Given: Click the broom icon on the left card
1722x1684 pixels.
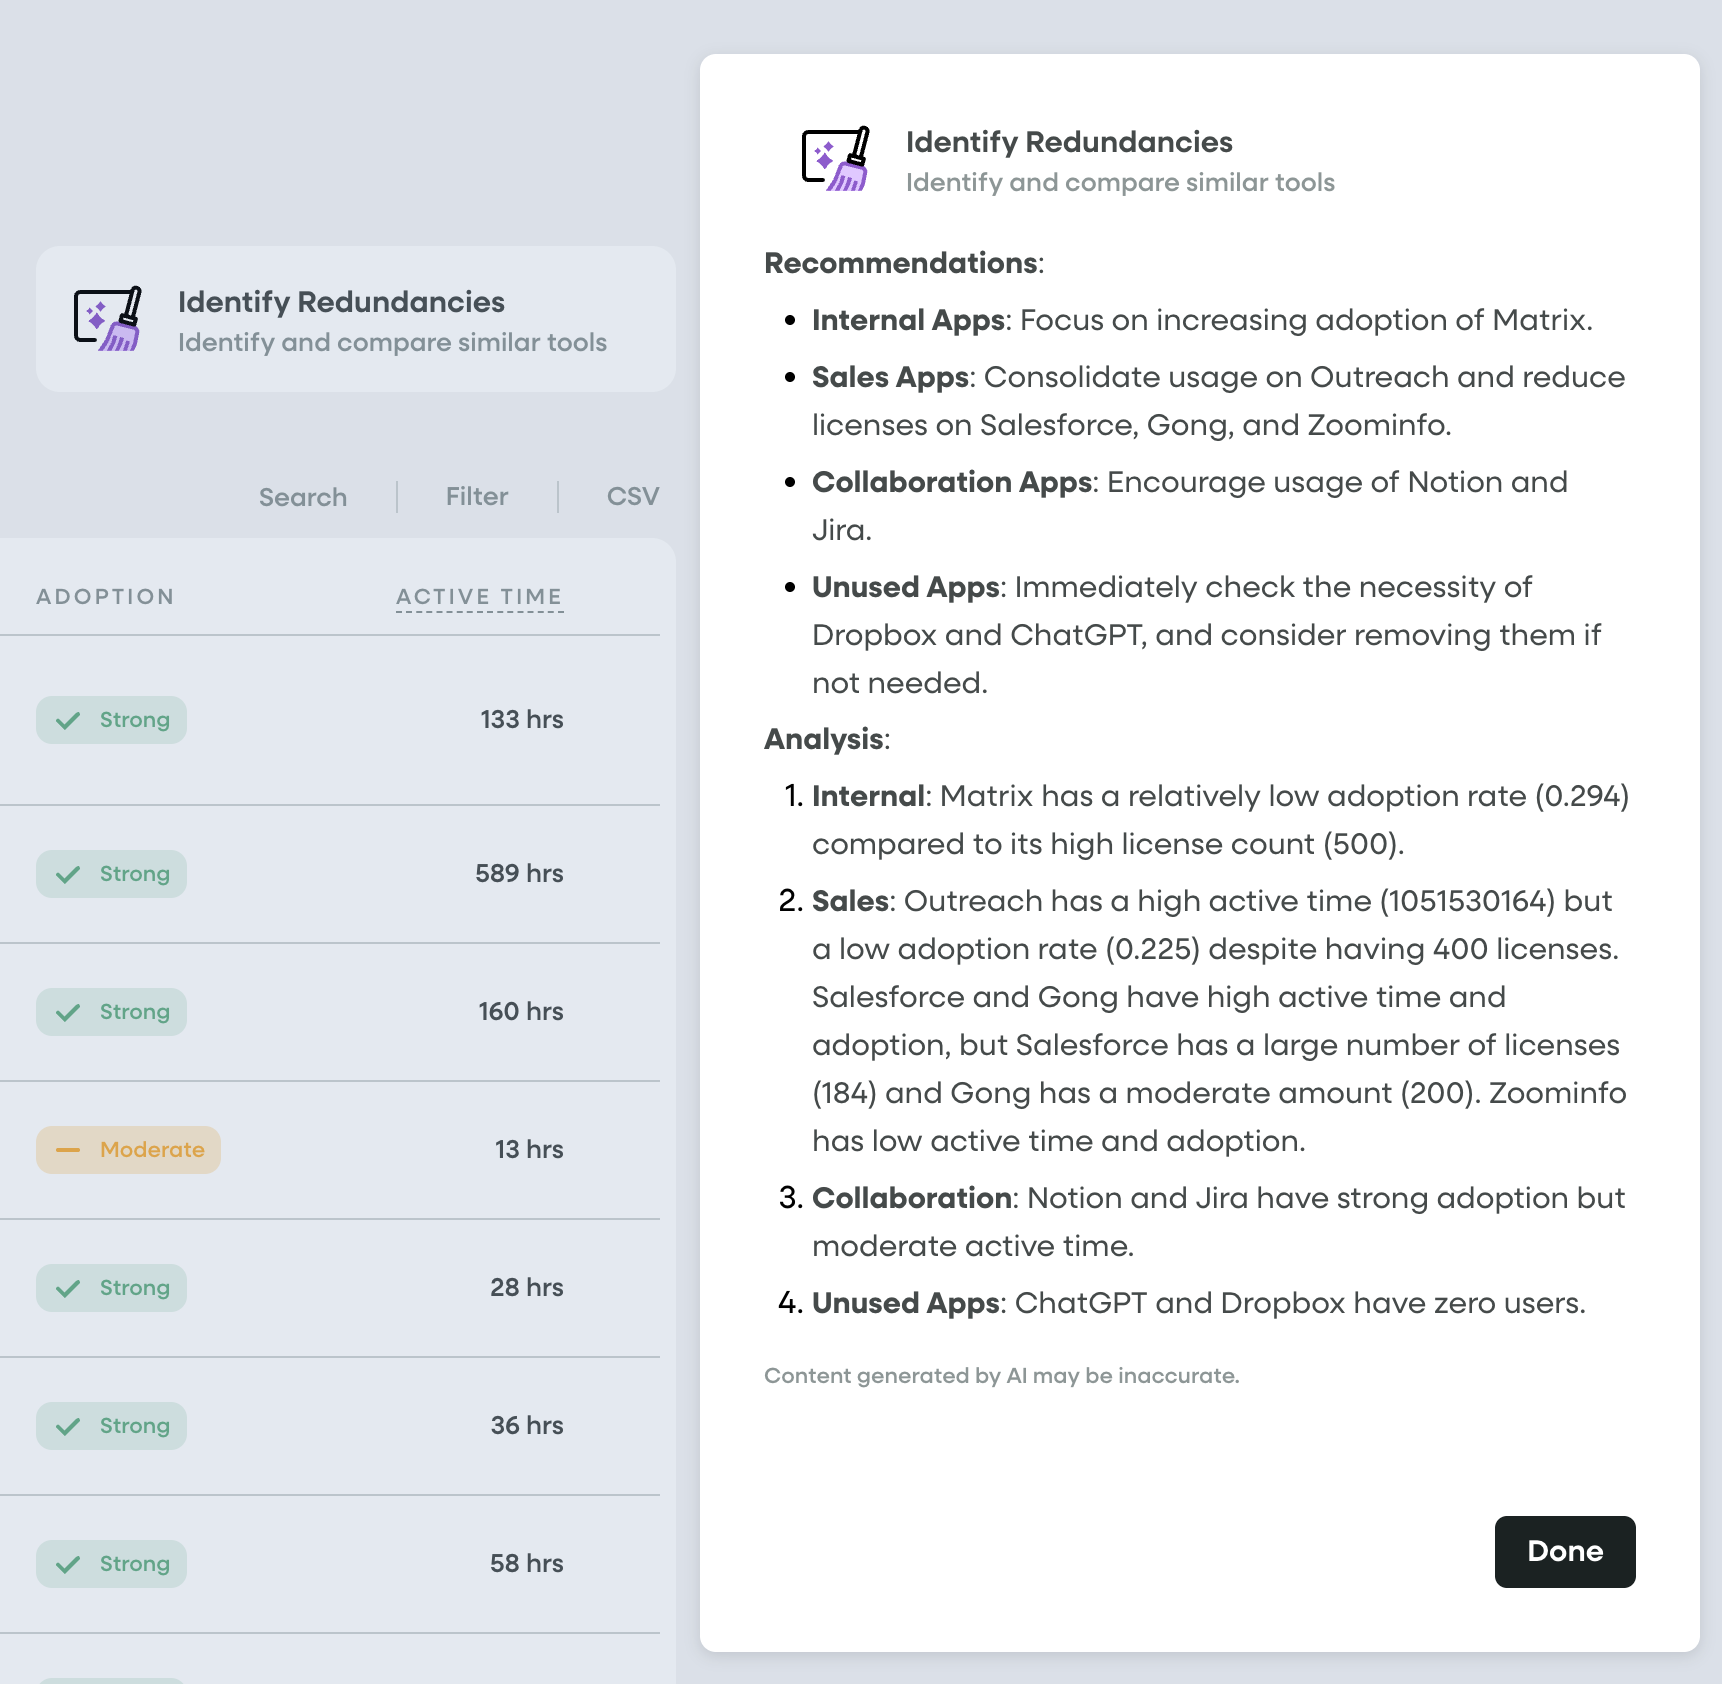Looking at the screenshot, I should (x=108, y=319).
